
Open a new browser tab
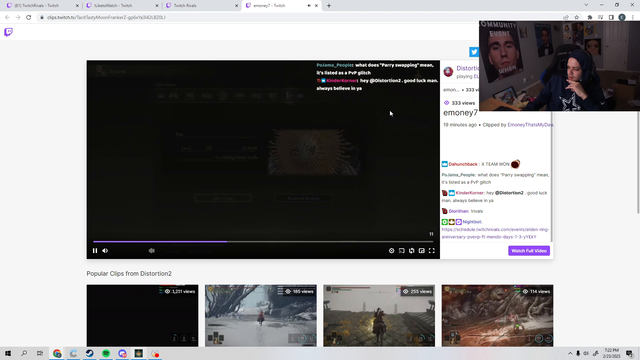pyautogui.click(x=329, y=6)
